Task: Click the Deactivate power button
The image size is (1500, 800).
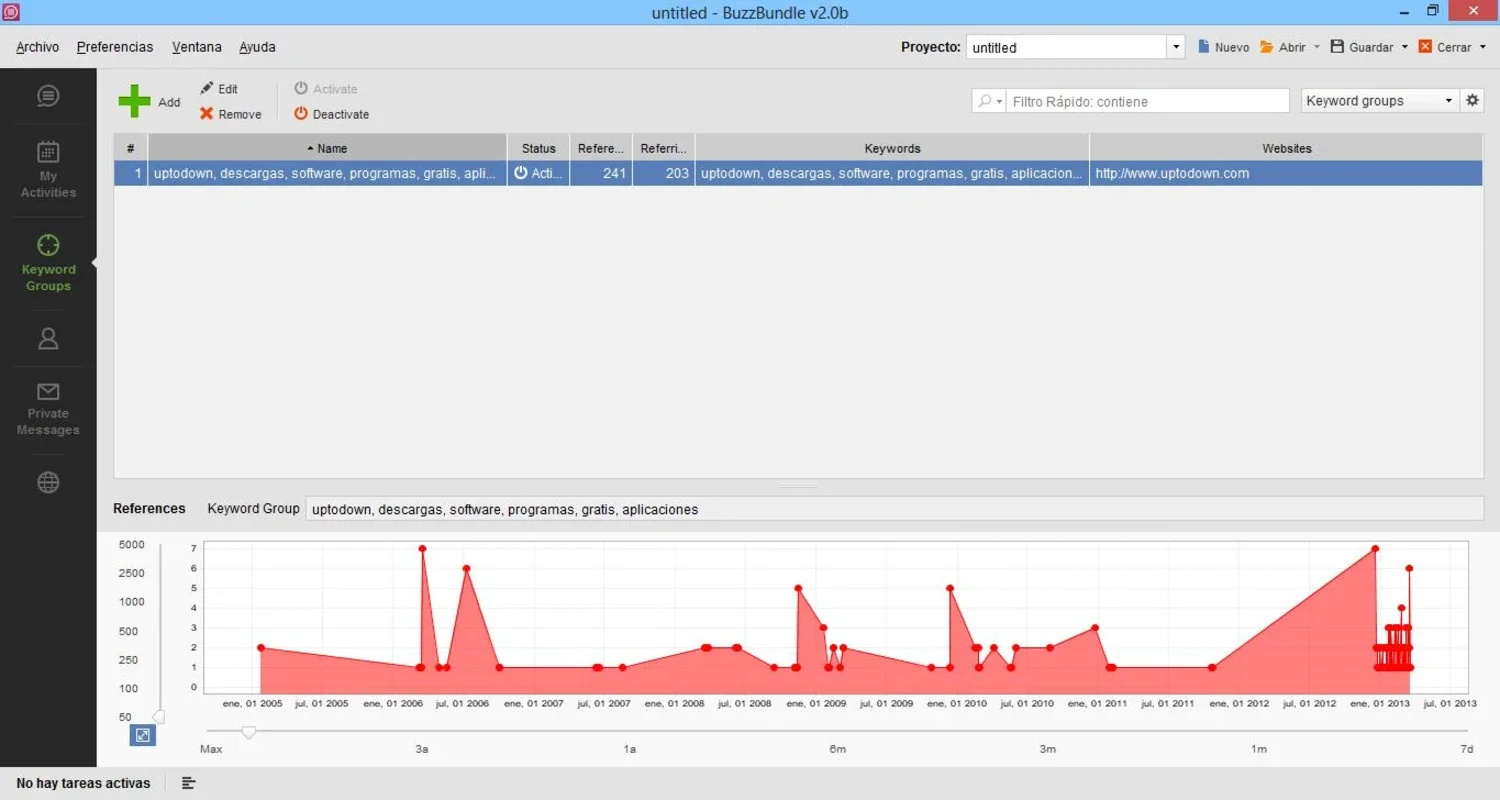Action: click(331, 114)
